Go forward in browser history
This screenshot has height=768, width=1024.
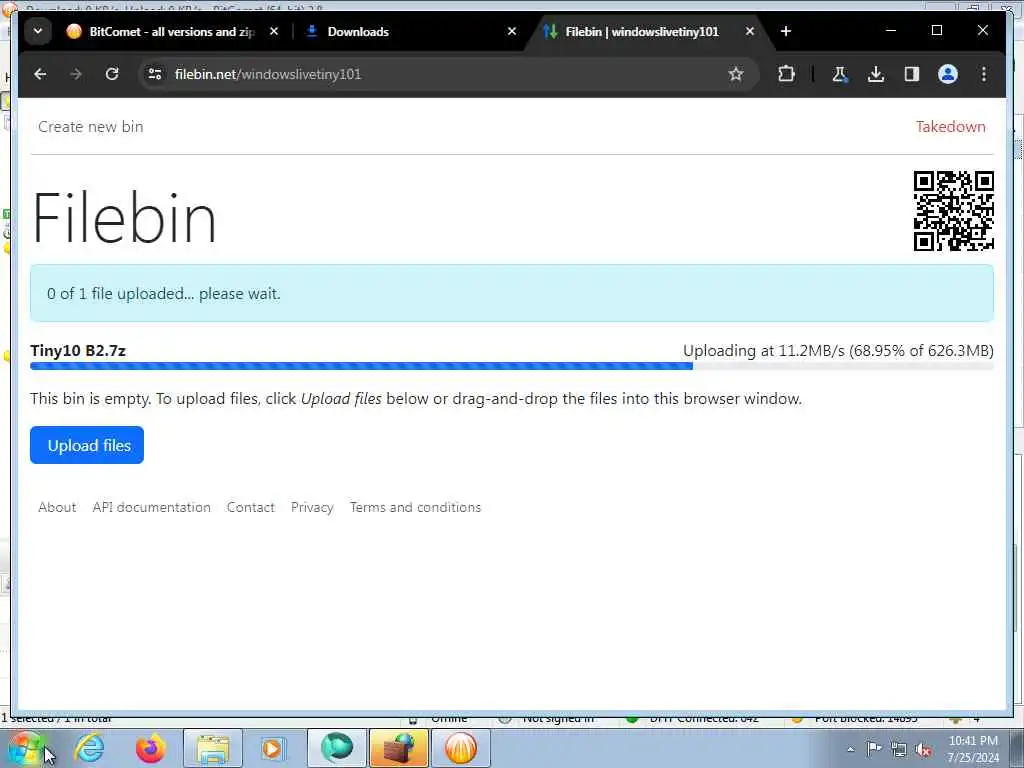(76, 74)
